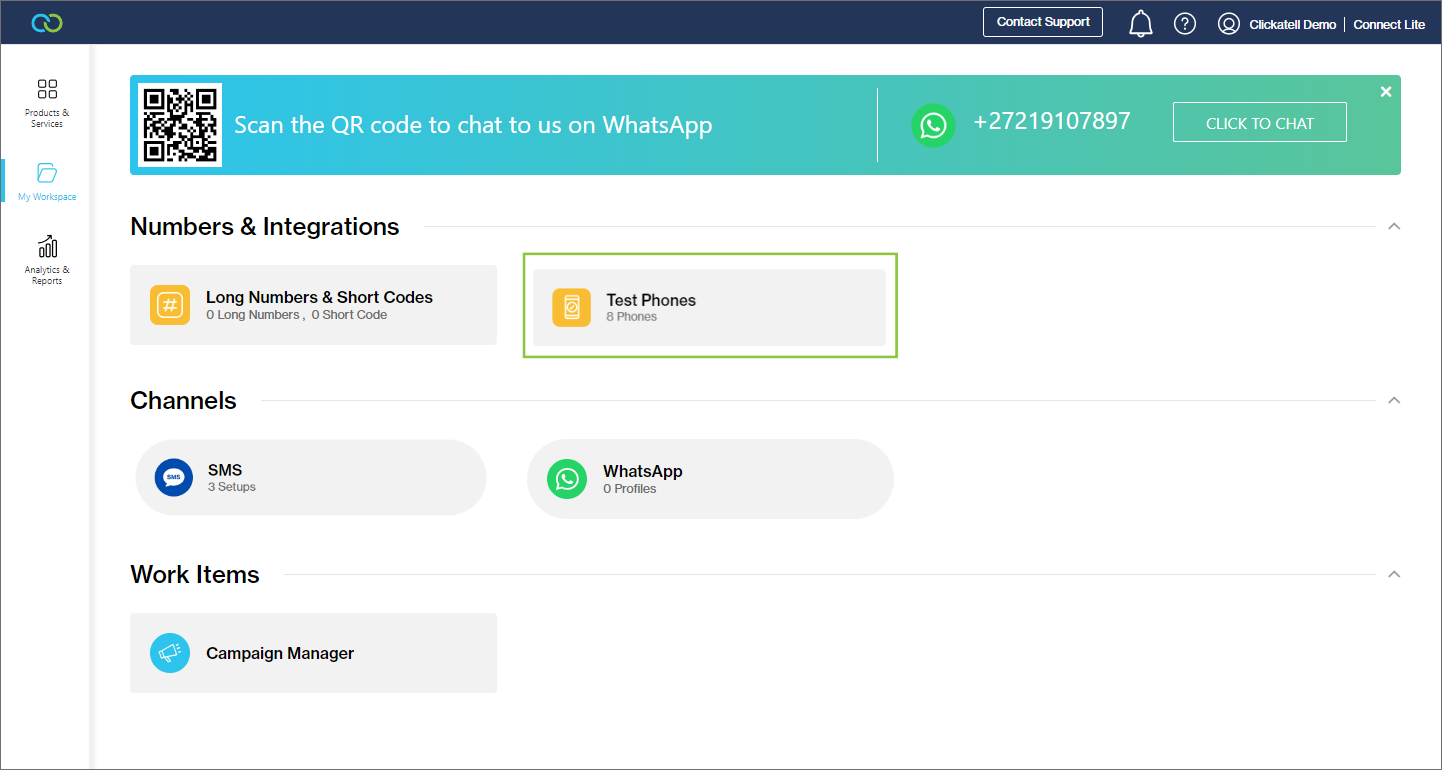This screenshot has height=770, width=1442.
Task: Open the notifications bell
Action: point(1140,24)
